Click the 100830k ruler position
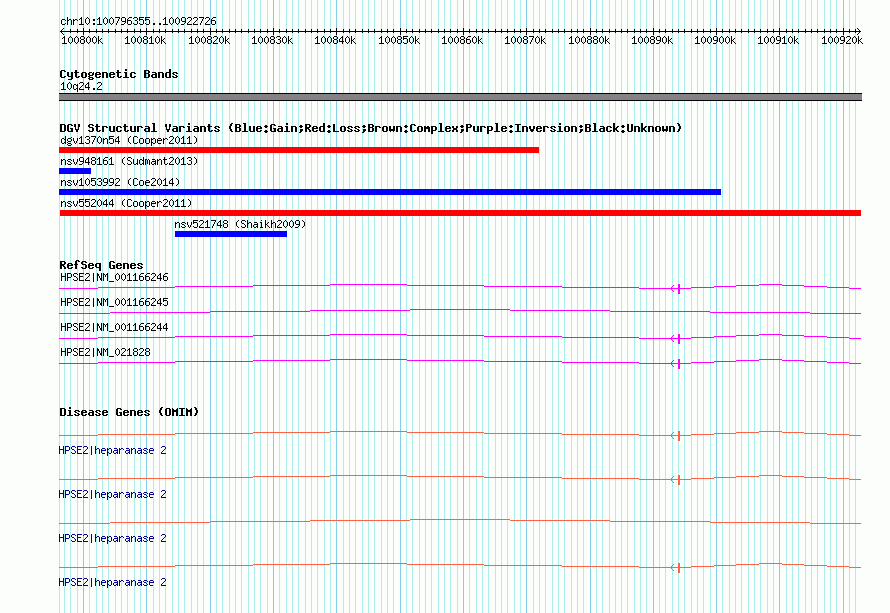The image size is (890, 613). click(x=272, y=40)
